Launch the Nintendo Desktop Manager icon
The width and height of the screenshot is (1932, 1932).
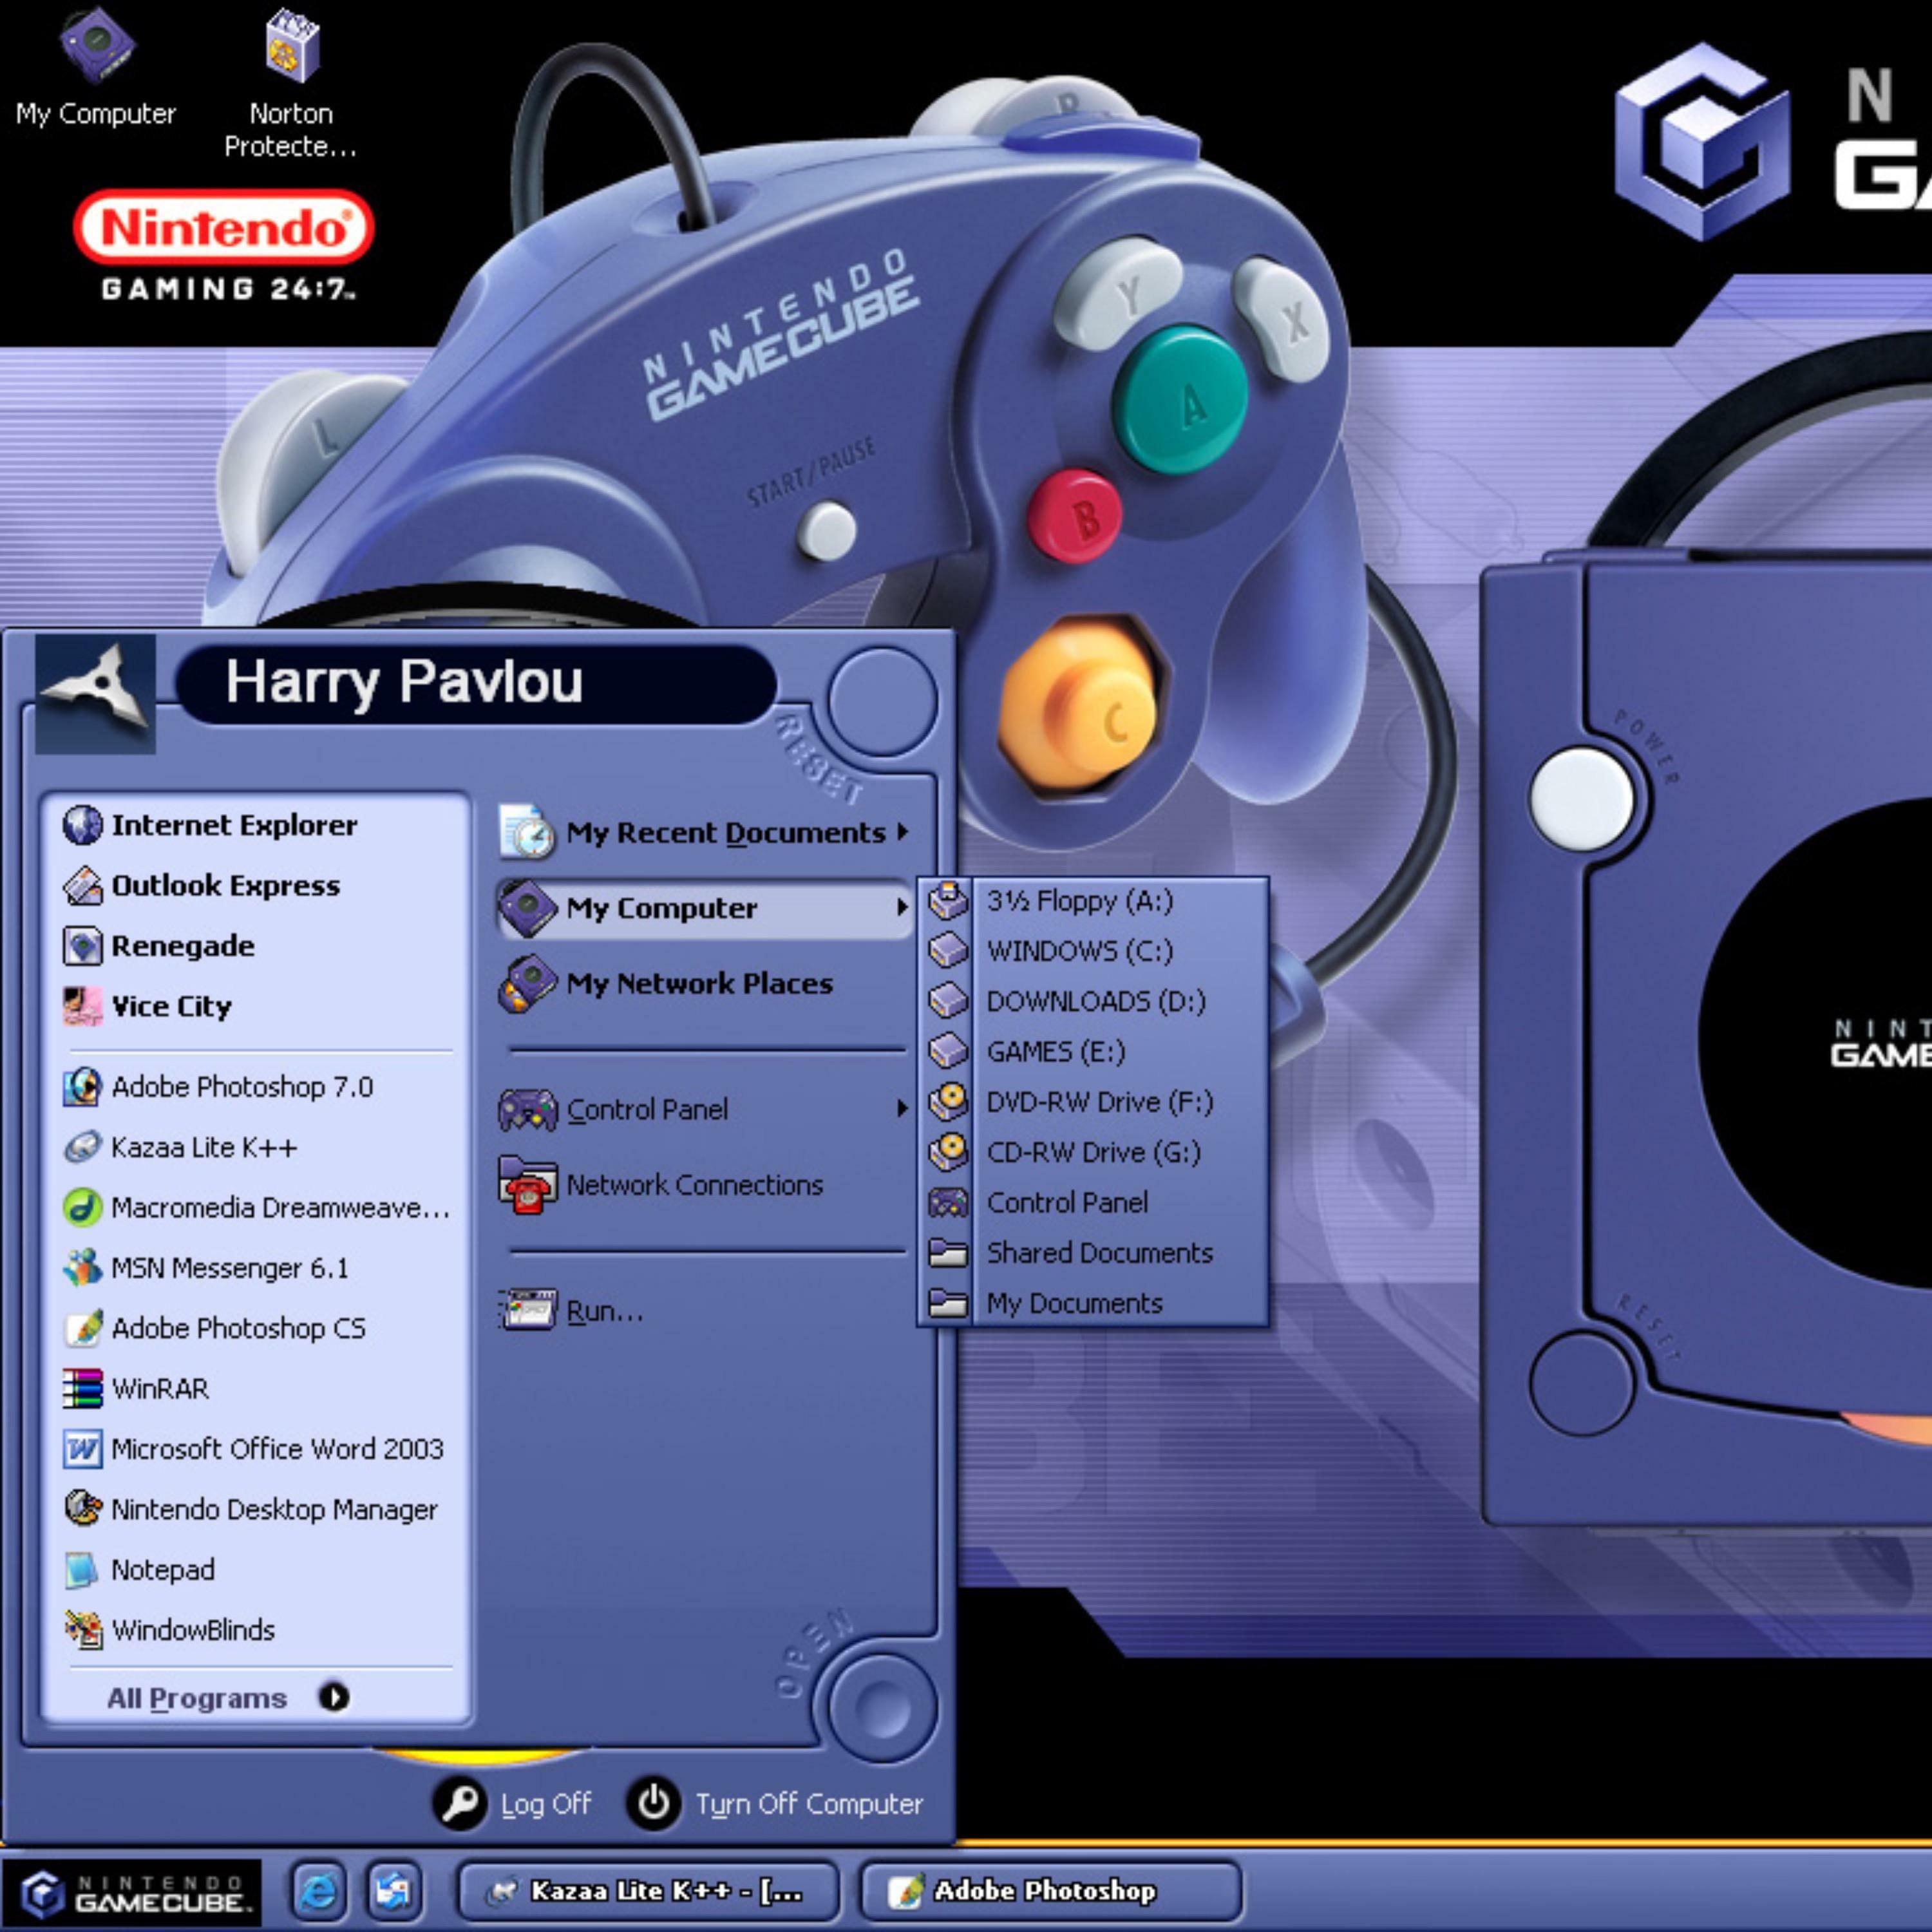pos(83,1509)
